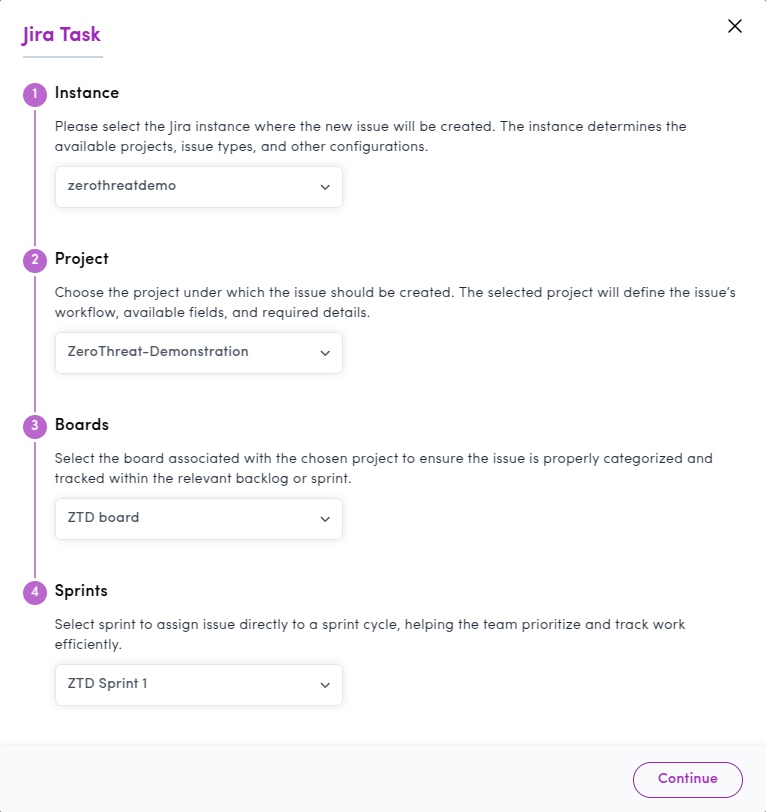Expand the chevron on the instance selector

tap(325, 187)
